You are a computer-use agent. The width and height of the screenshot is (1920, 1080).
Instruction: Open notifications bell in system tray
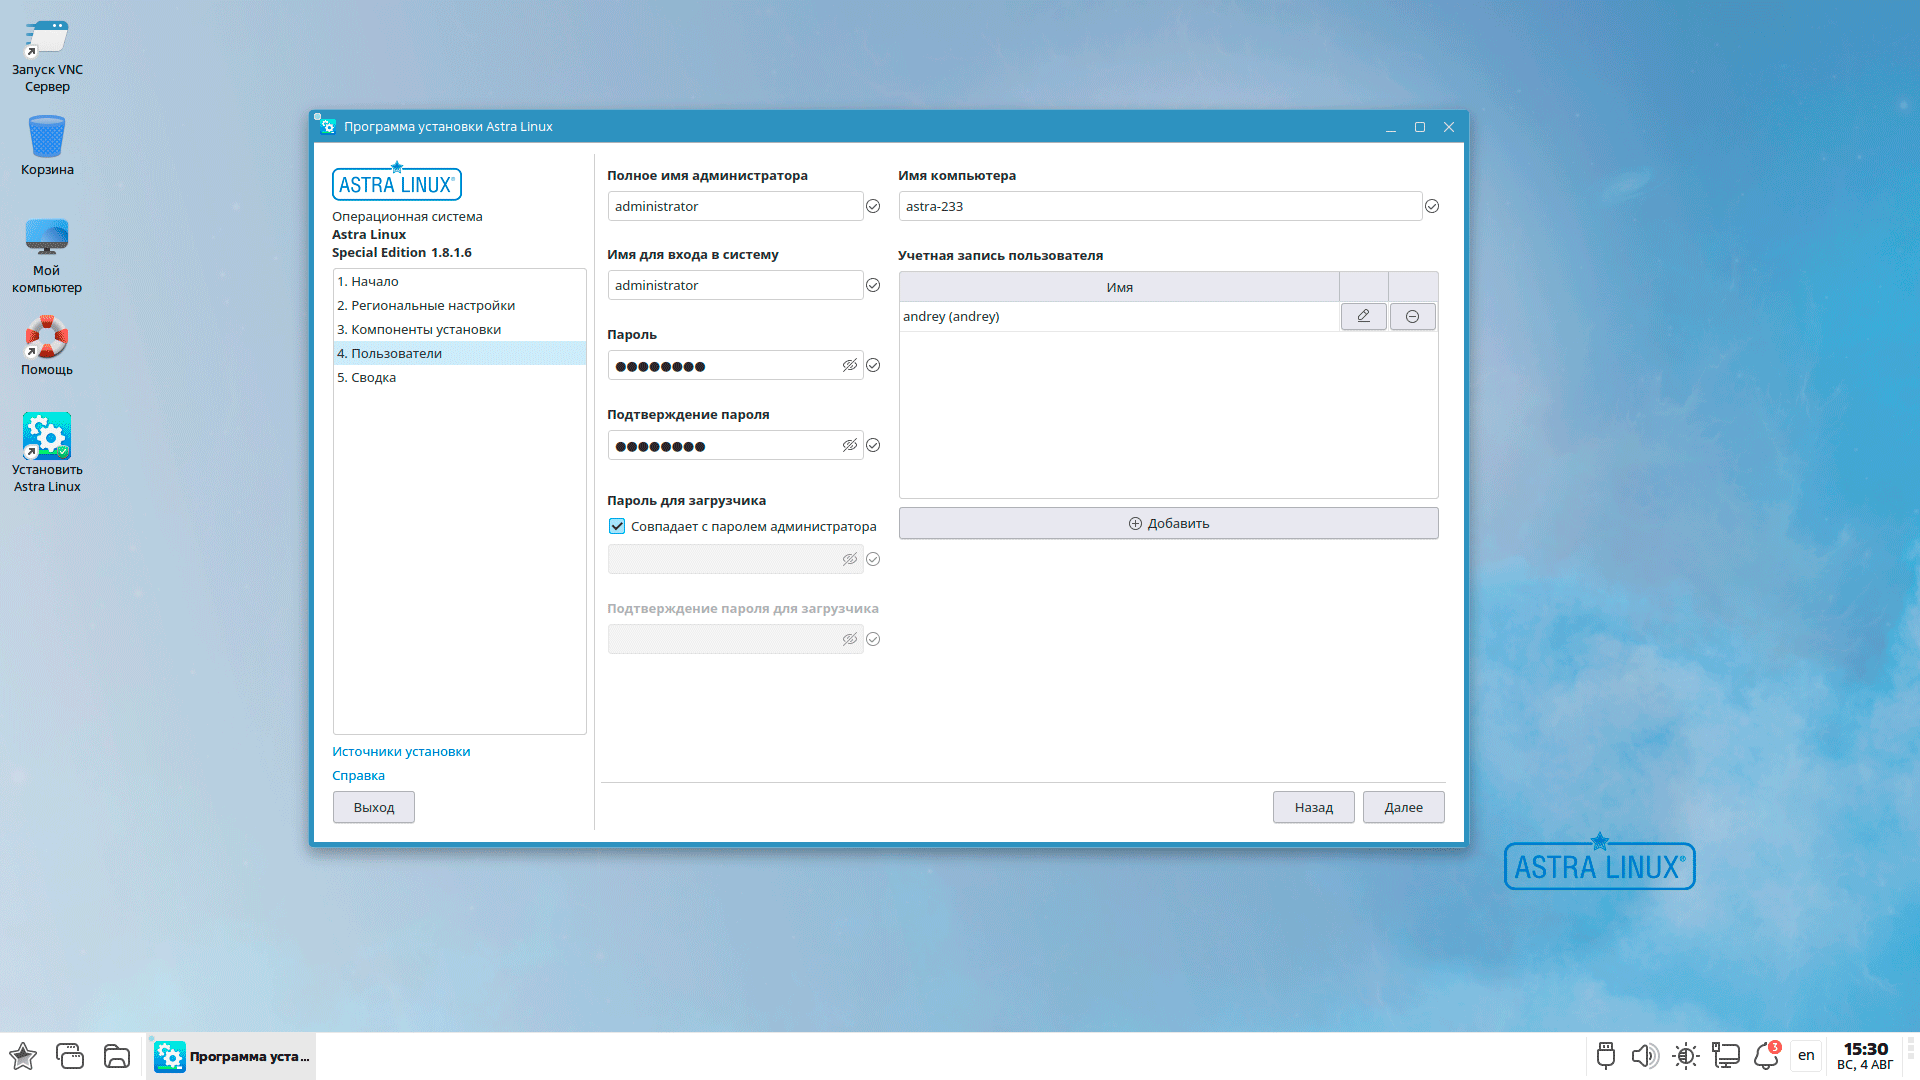[x=1765, y=1056]
